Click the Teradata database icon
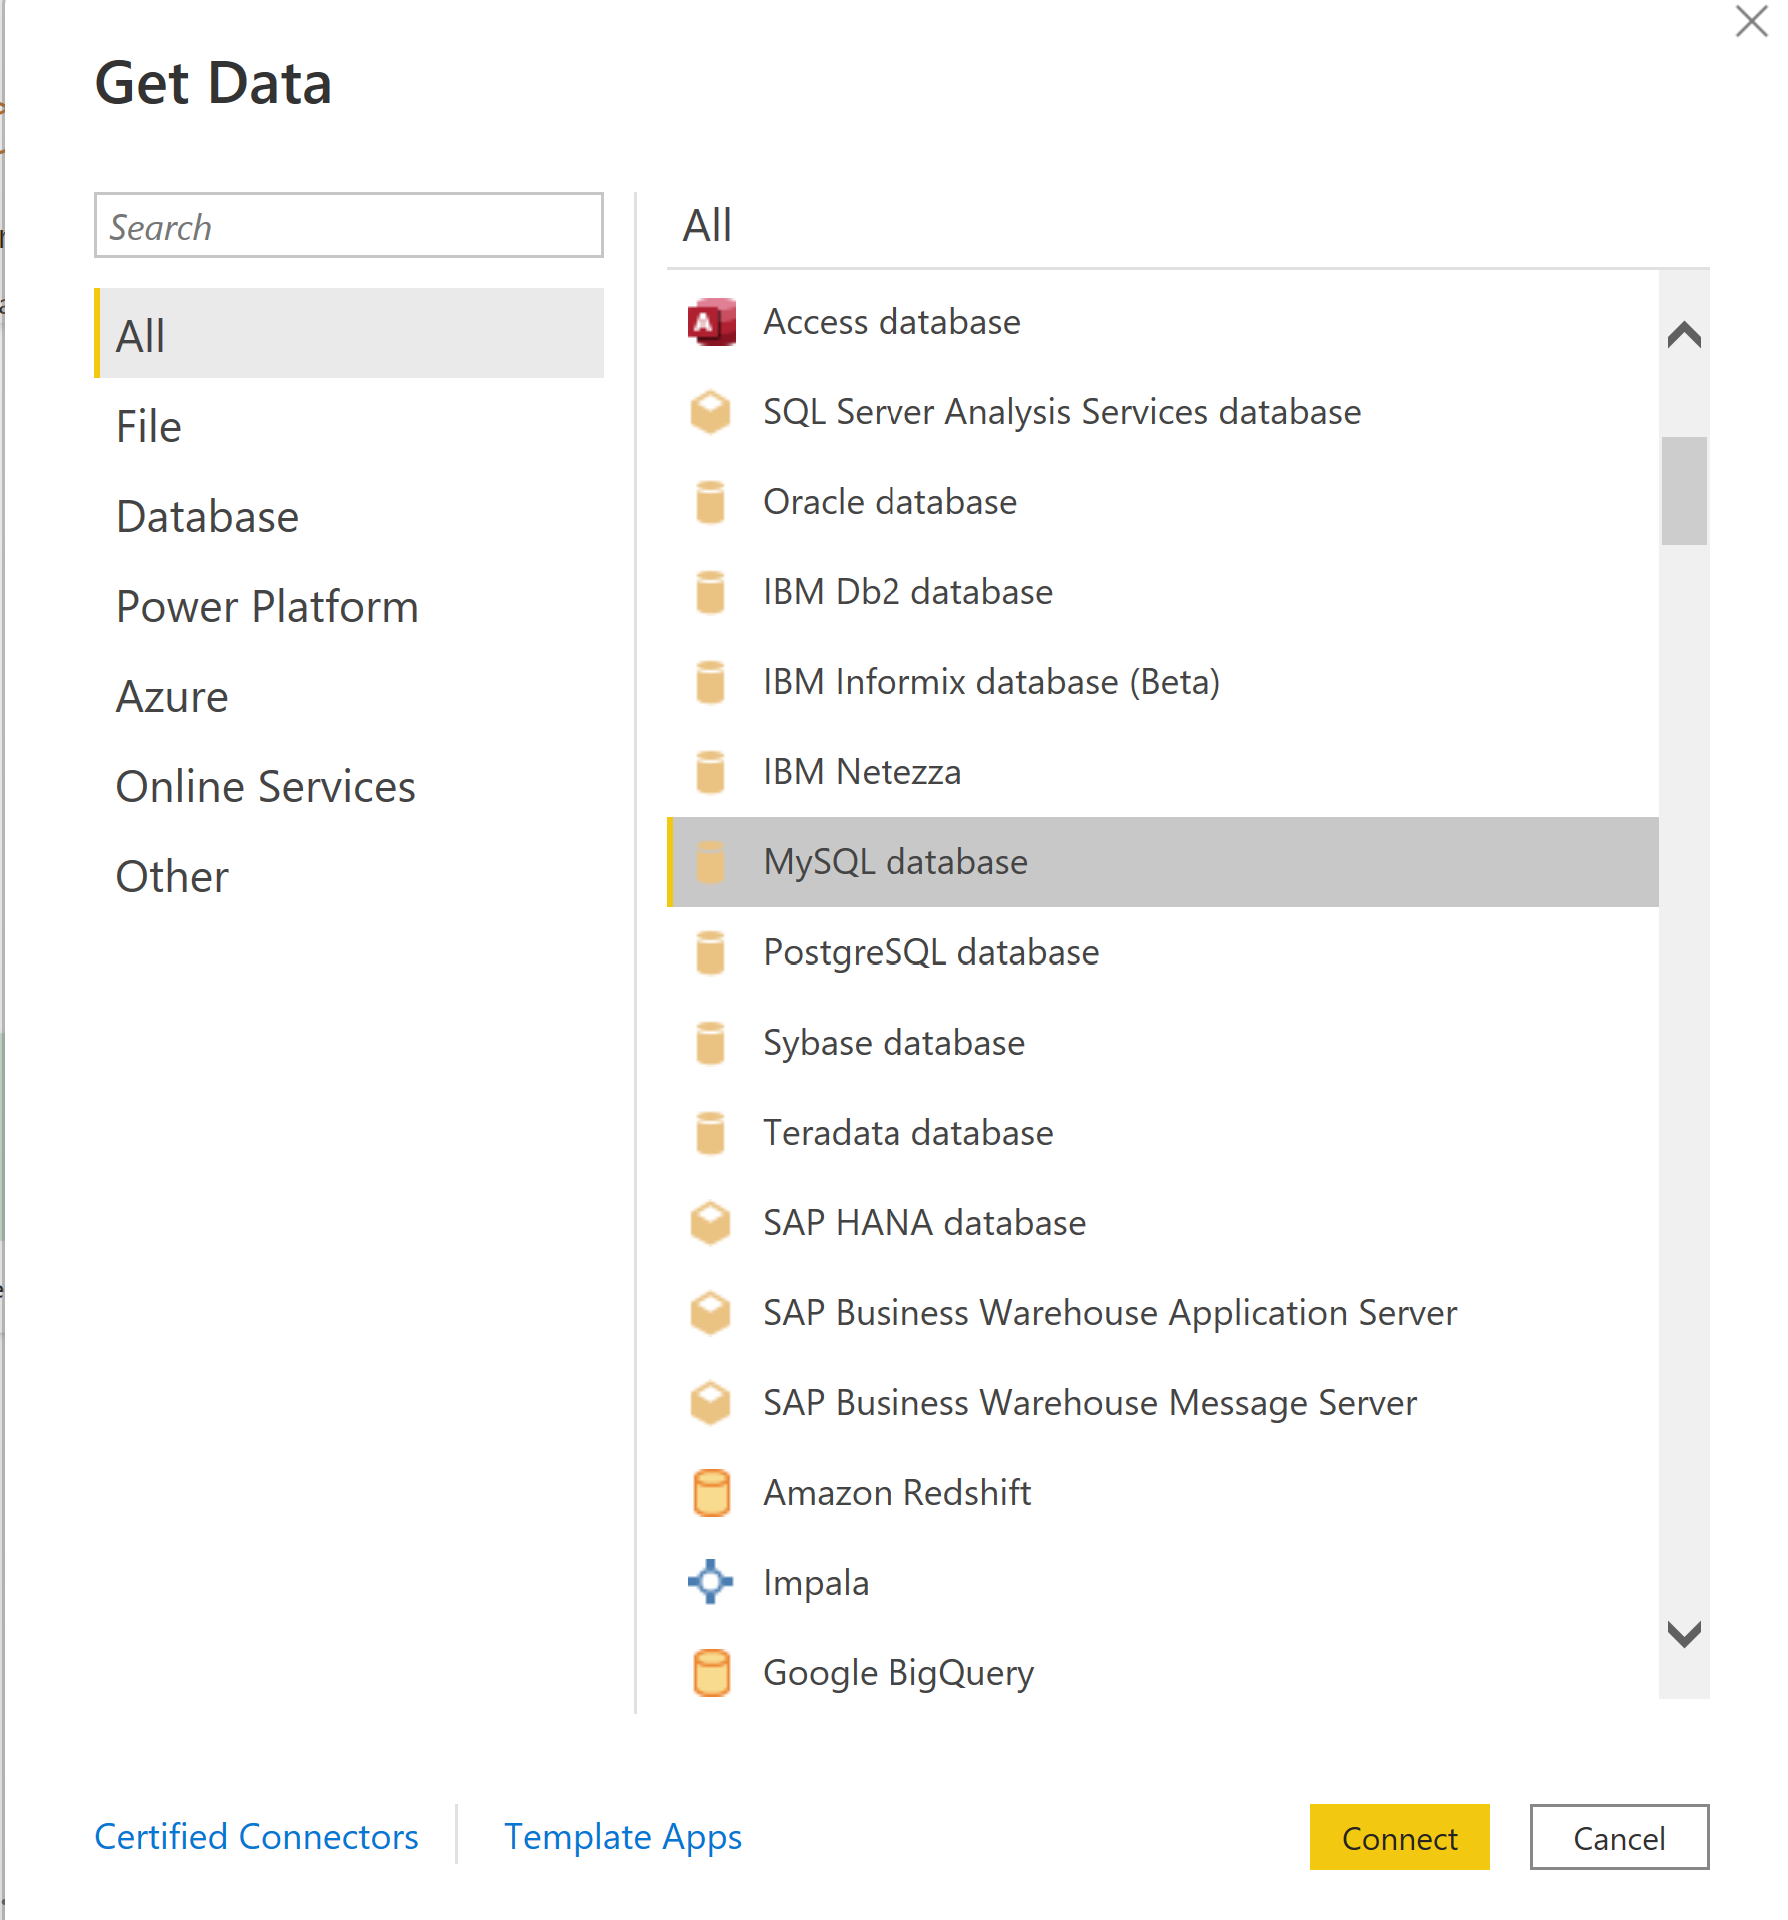The height and width of the screenshot is (1920, 1788). pyautogui.click(x=711, y=1132)
